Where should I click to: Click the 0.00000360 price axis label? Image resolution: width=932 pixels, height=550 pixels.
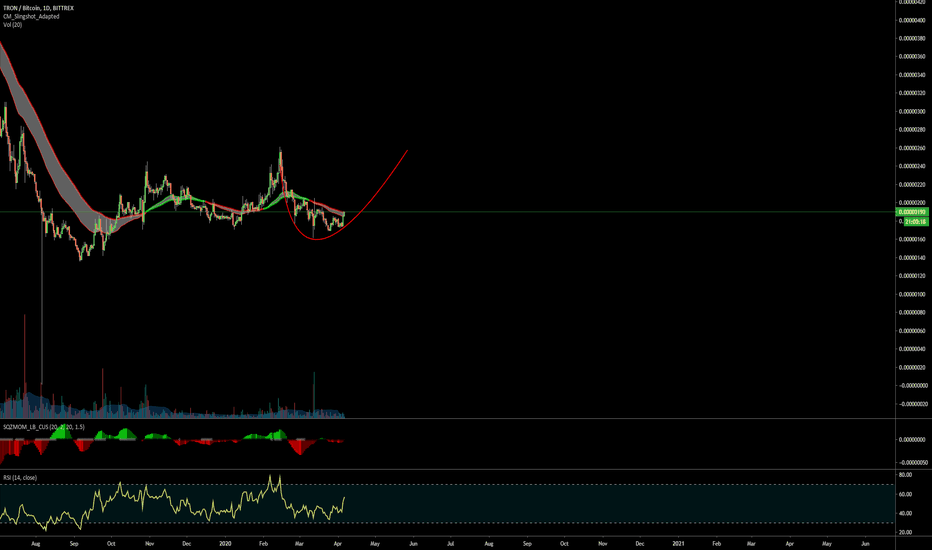912,57
